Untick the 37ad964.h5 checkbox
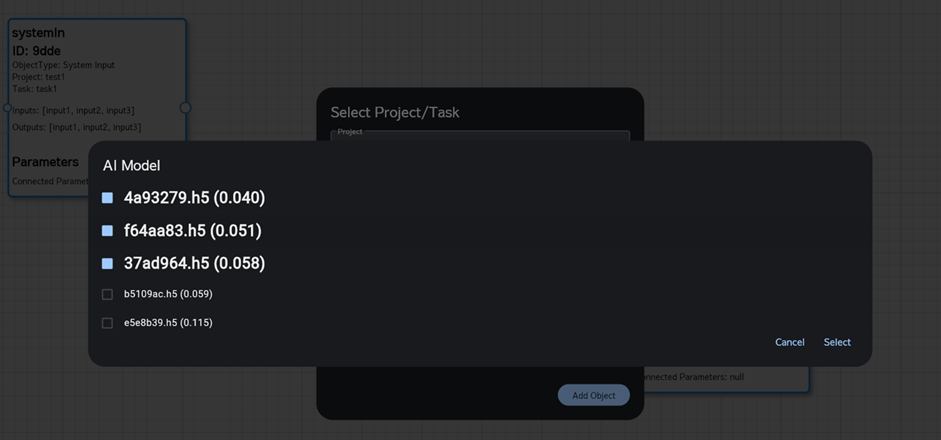The width and height of the screenshot is (941, 440). click(107, 264)
